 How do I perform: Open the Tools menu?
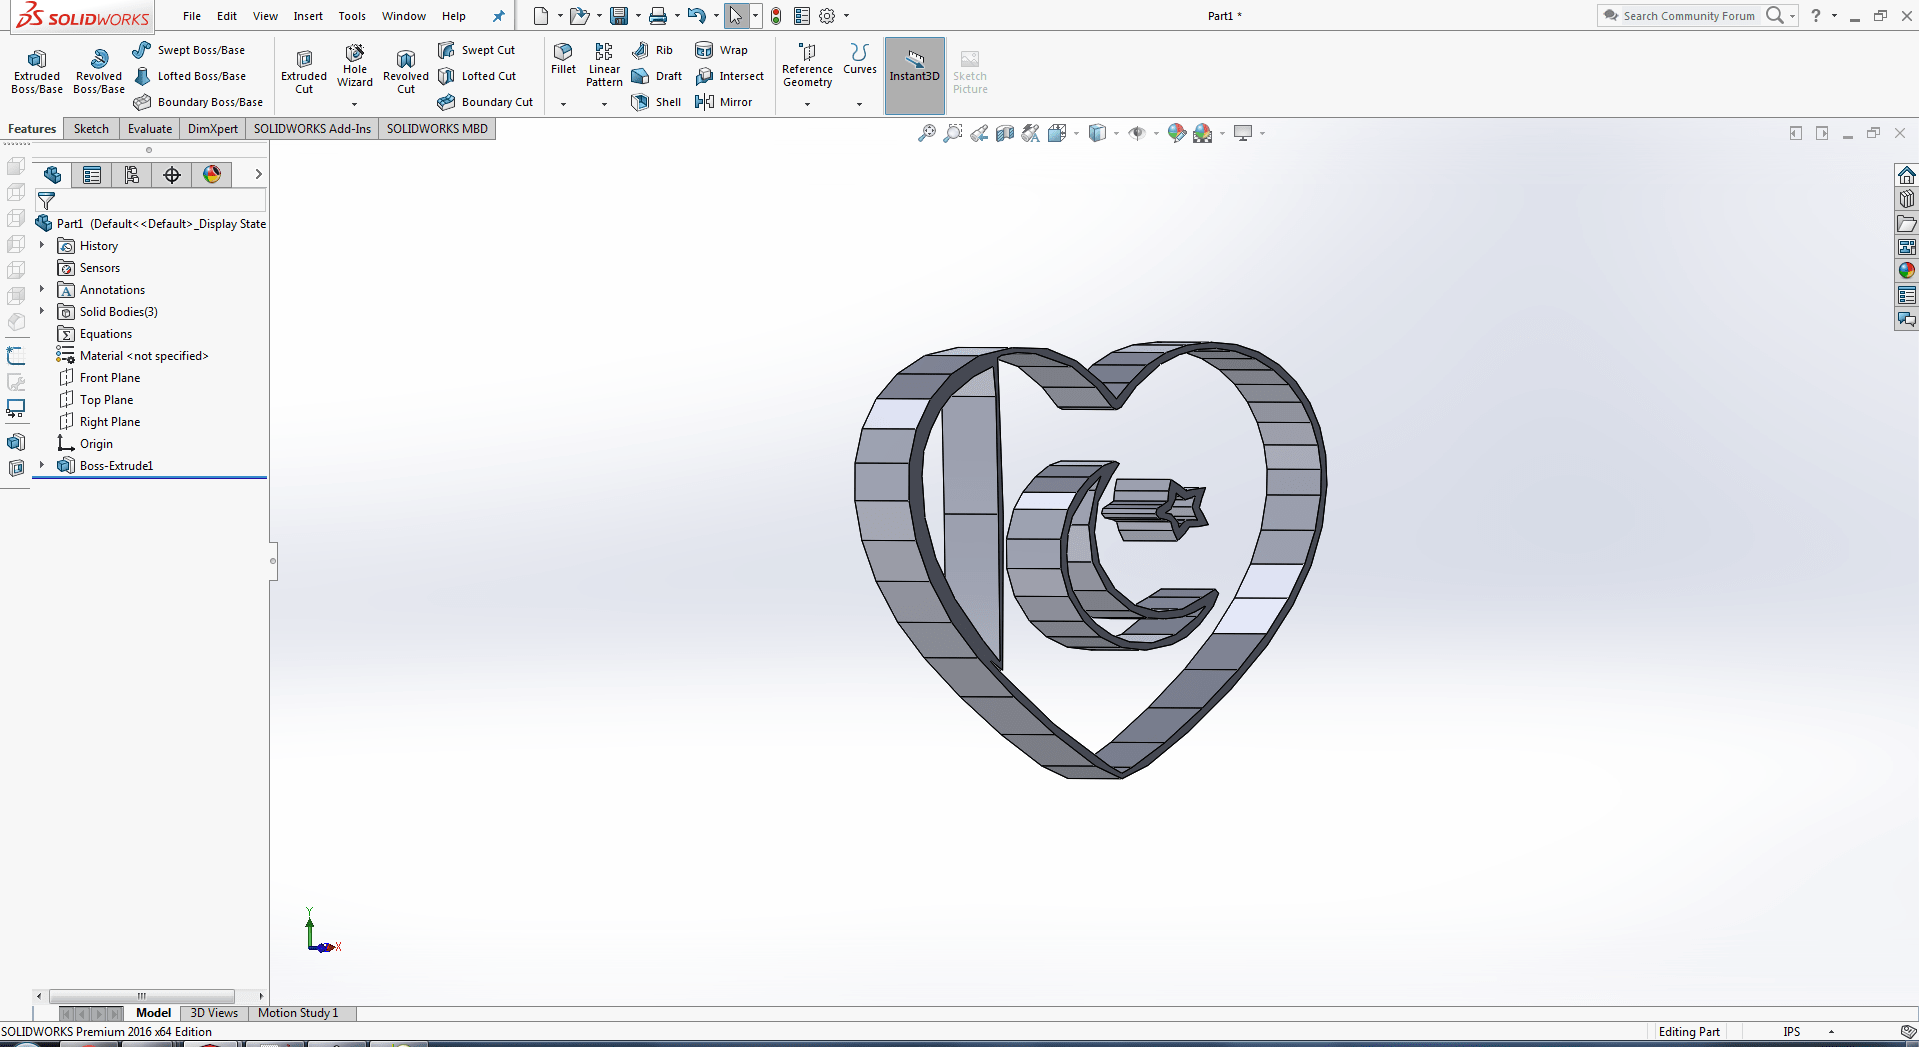(352, 16)
